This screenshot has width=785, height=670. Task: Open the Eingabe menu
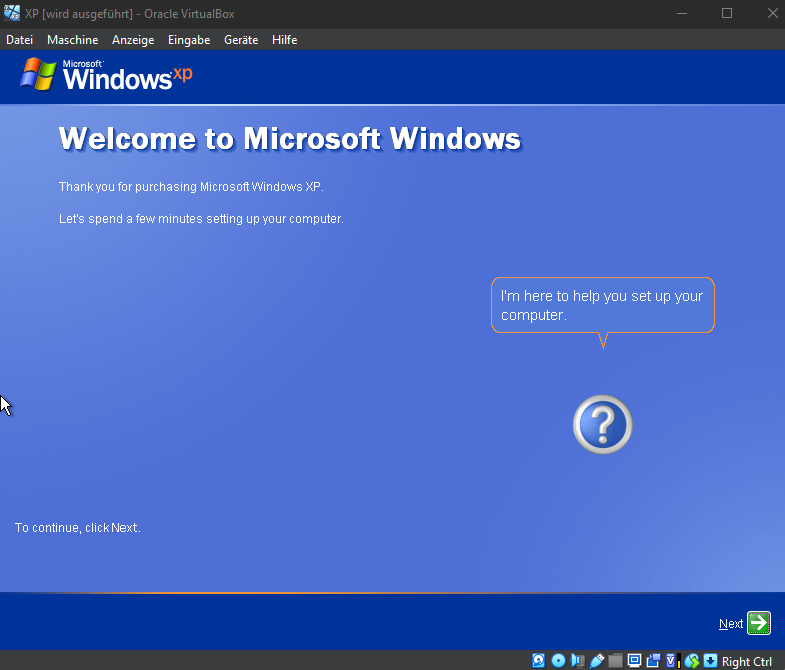[x=189, y=40]
